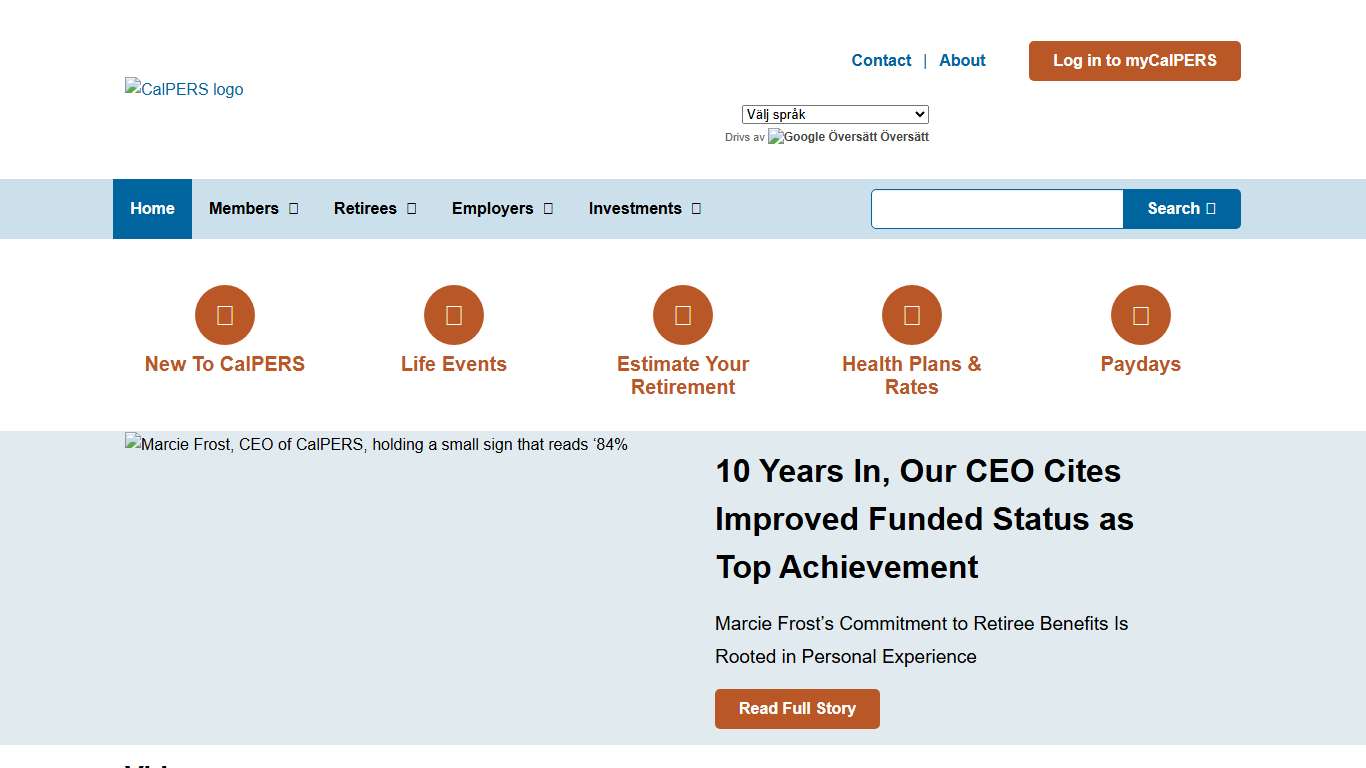Focus the site search text field
Viewport: 1366px width, 768px height.
click(997, 209)
